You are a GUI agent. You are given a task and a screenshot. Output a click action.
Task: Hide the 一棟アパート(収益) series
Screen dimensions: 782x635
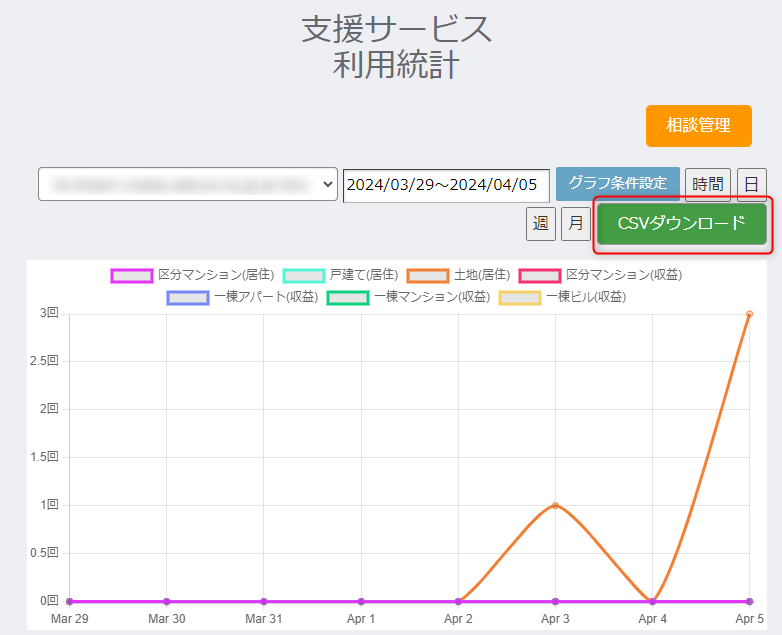click(243, 297)
